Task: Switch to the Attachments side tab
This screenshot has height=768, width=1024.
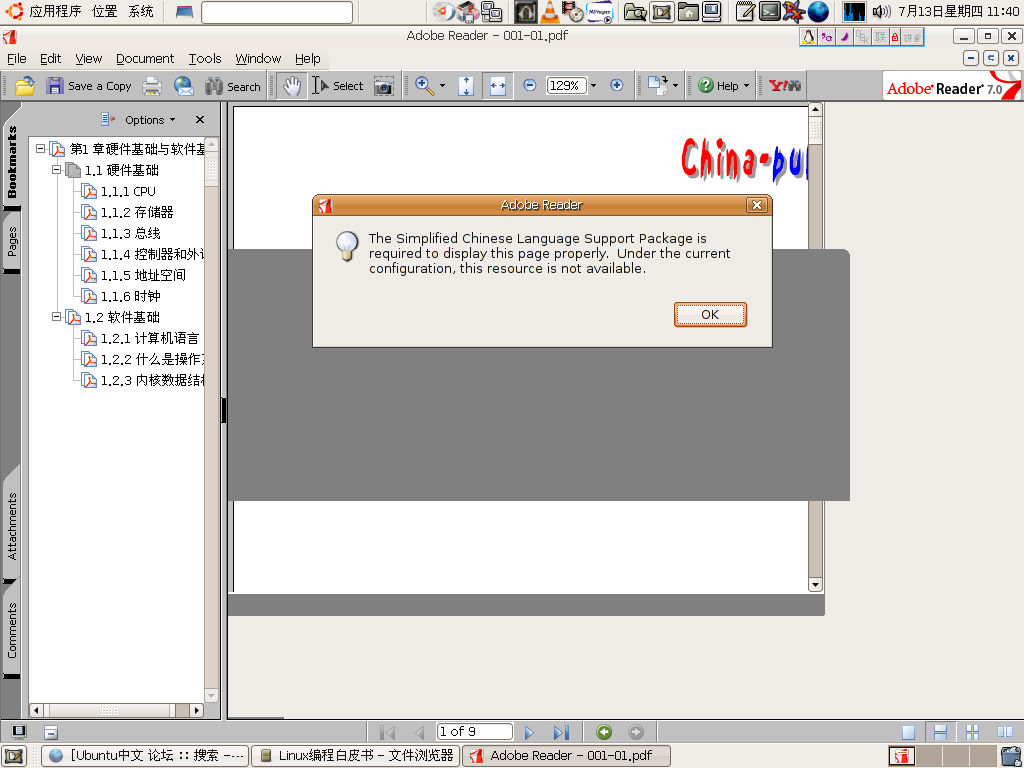Action: coord(12,526)
